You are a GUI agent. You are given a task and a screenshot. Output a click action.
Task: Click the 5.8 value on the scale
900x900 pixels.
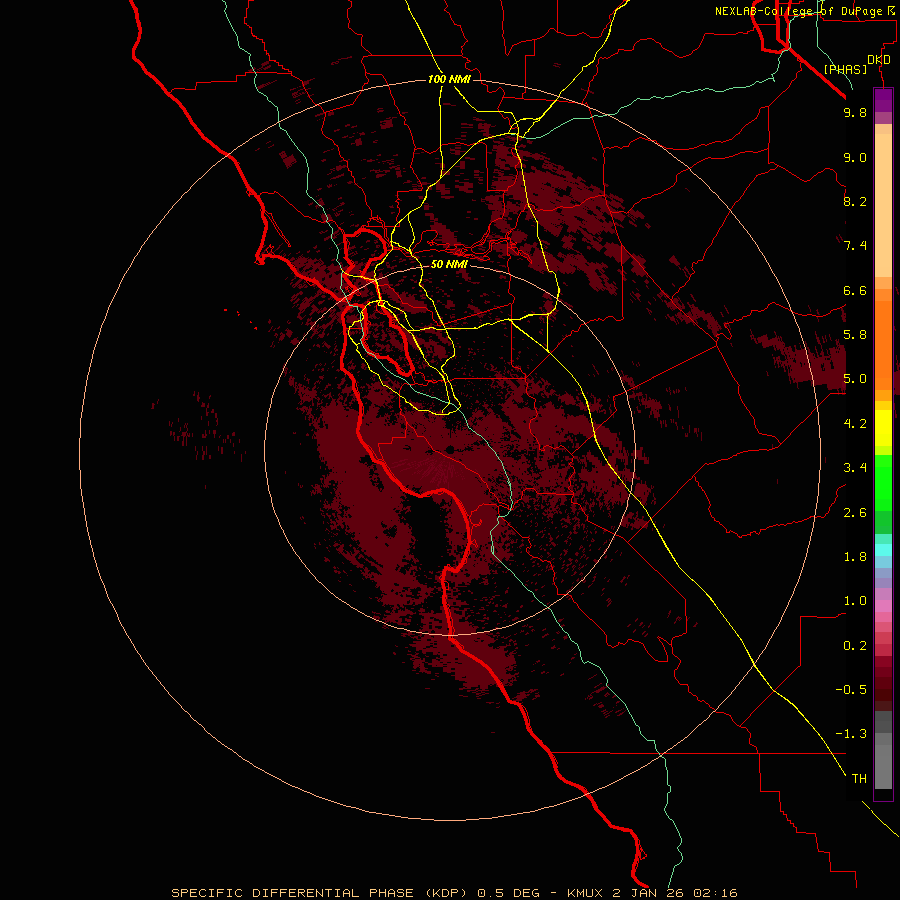coord(855,335)
